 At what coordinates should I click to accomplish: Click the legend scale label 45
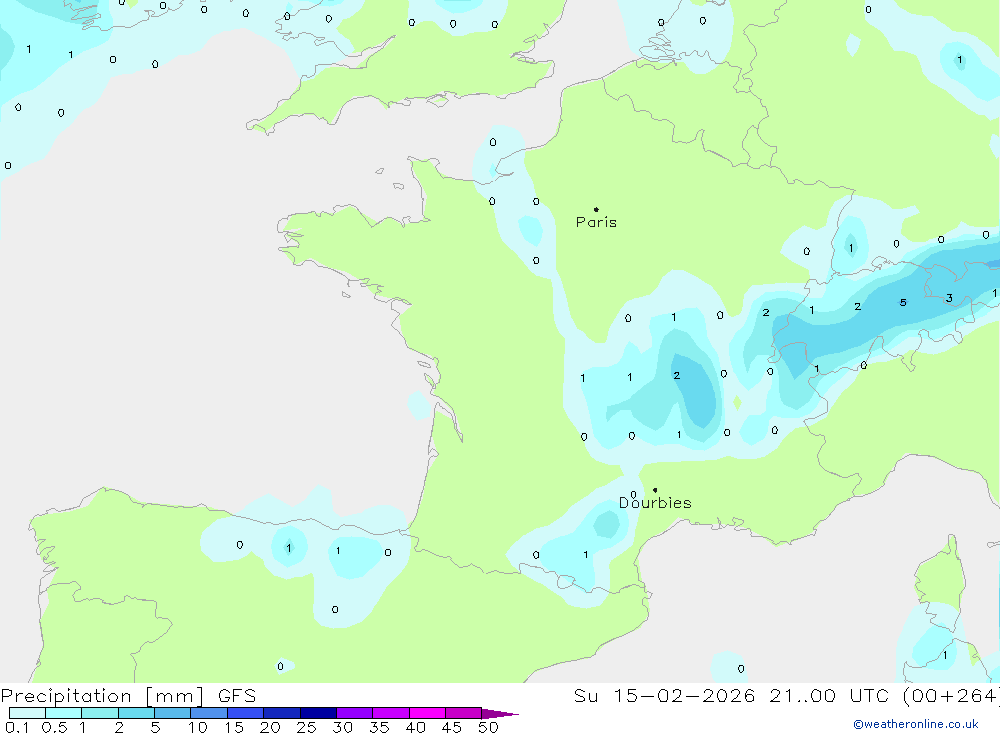(452, 727)
